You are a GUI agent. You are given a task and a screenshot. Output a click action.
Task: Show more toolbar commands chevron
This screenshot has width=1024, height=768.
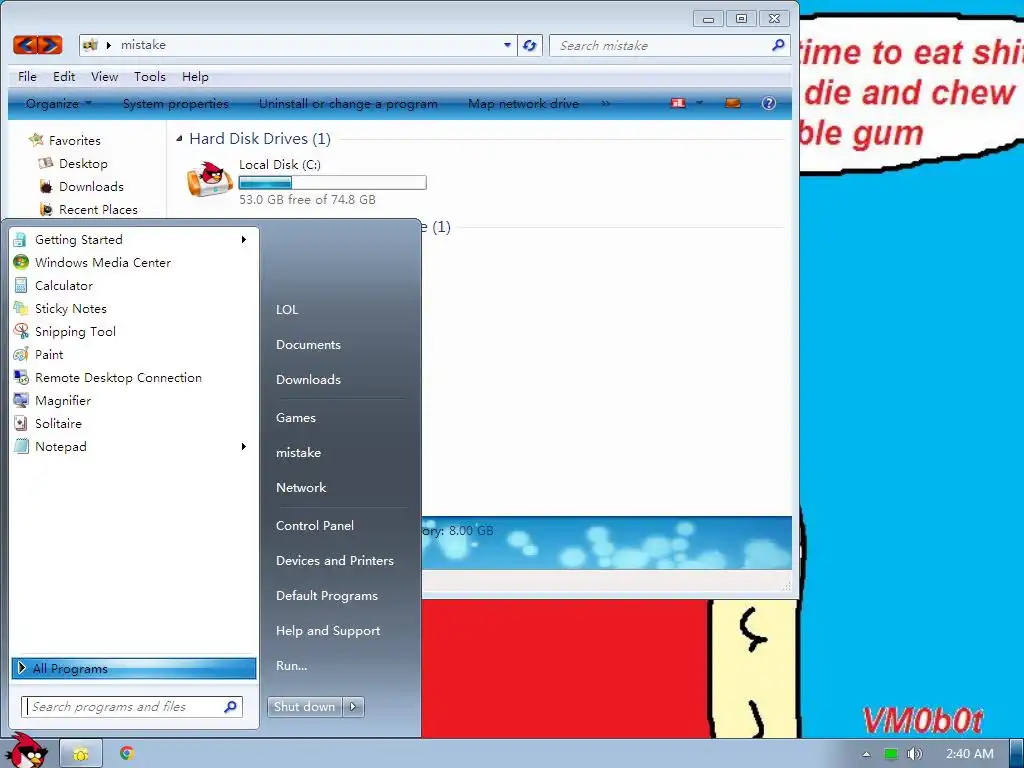[605, 103]
